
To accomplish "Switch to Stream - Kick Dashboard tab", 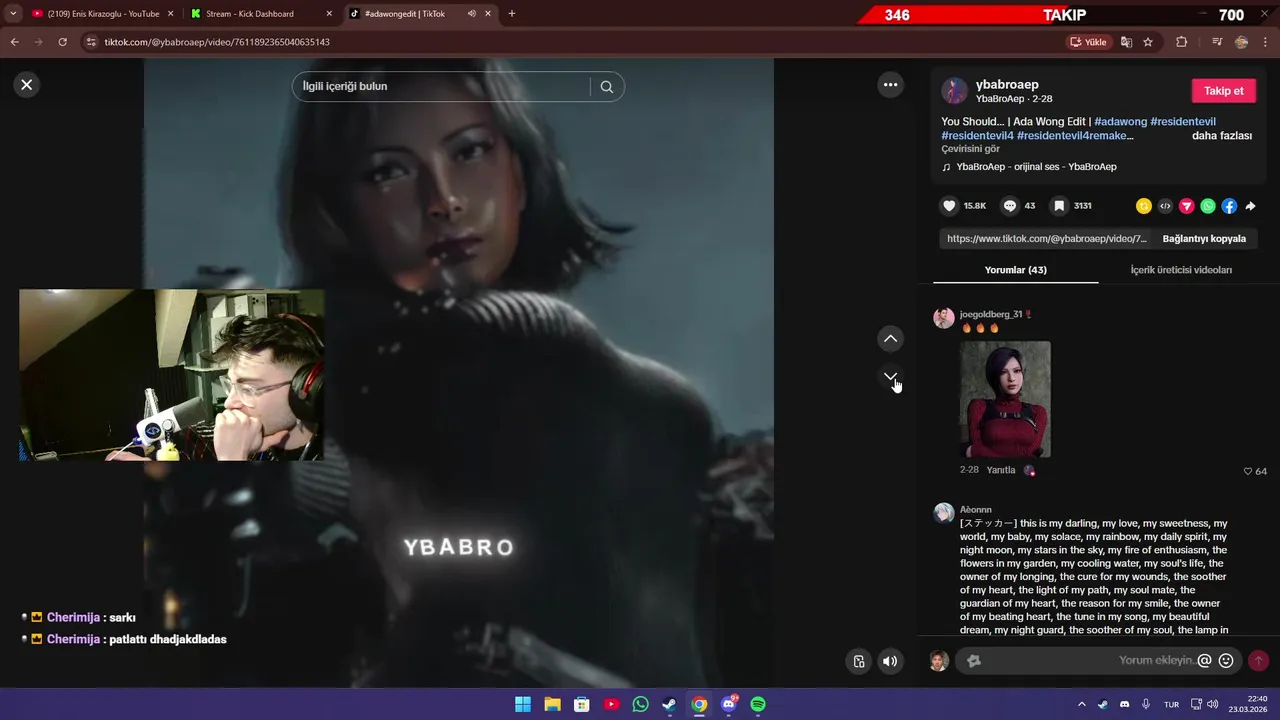I will 250,14.
